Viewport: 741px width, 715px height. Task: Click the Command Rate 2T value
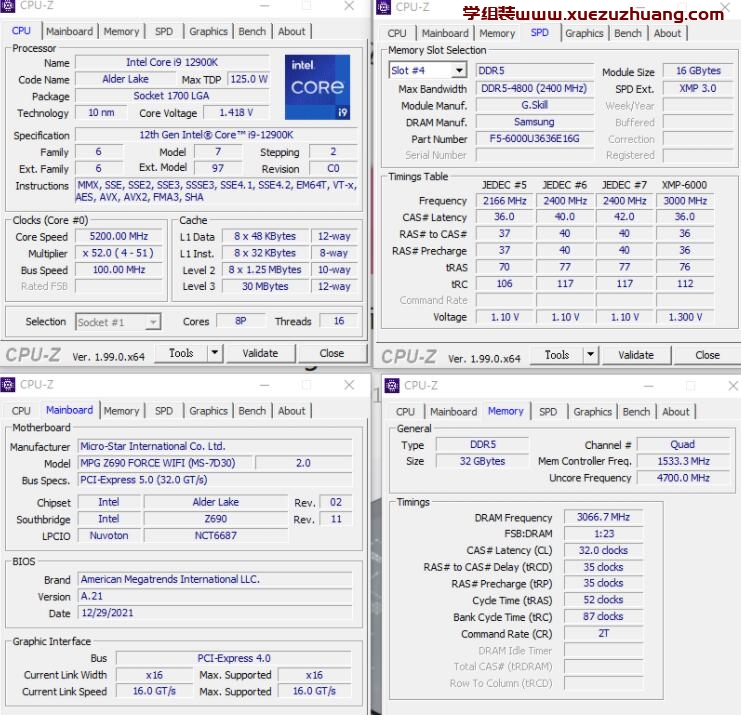(603, 634)
